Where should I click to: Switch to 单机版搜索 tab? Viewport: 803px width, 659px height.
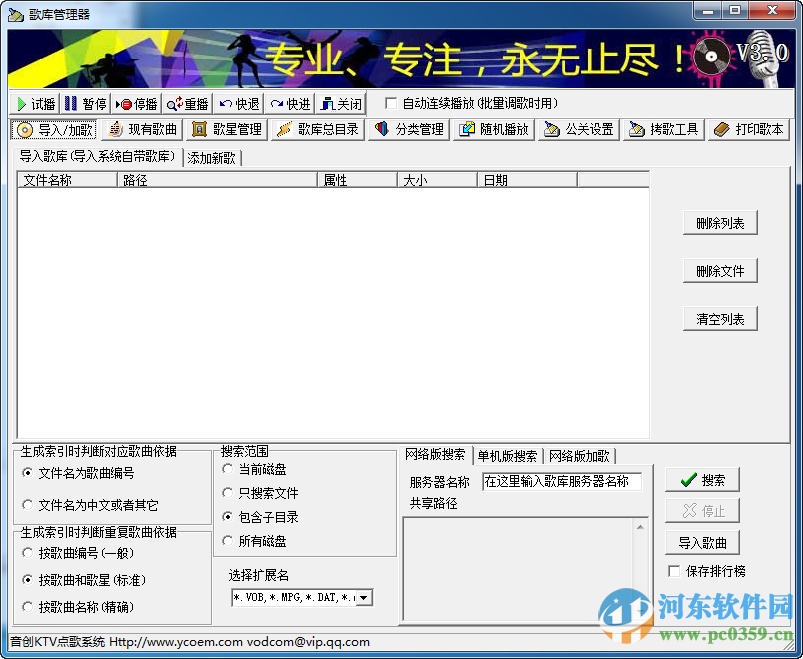pos(508,456)
